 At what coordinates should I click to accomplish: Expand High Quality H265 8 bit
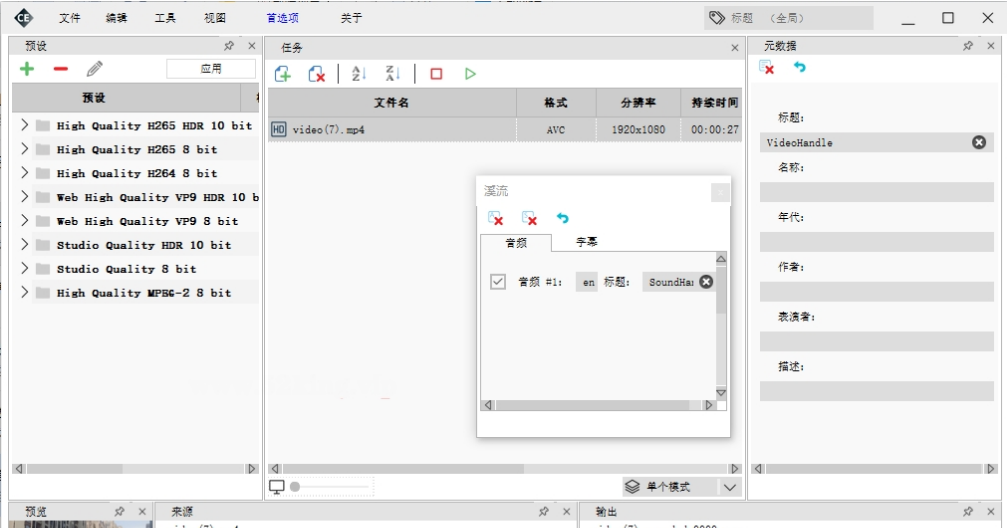click(x=24, y=148)
